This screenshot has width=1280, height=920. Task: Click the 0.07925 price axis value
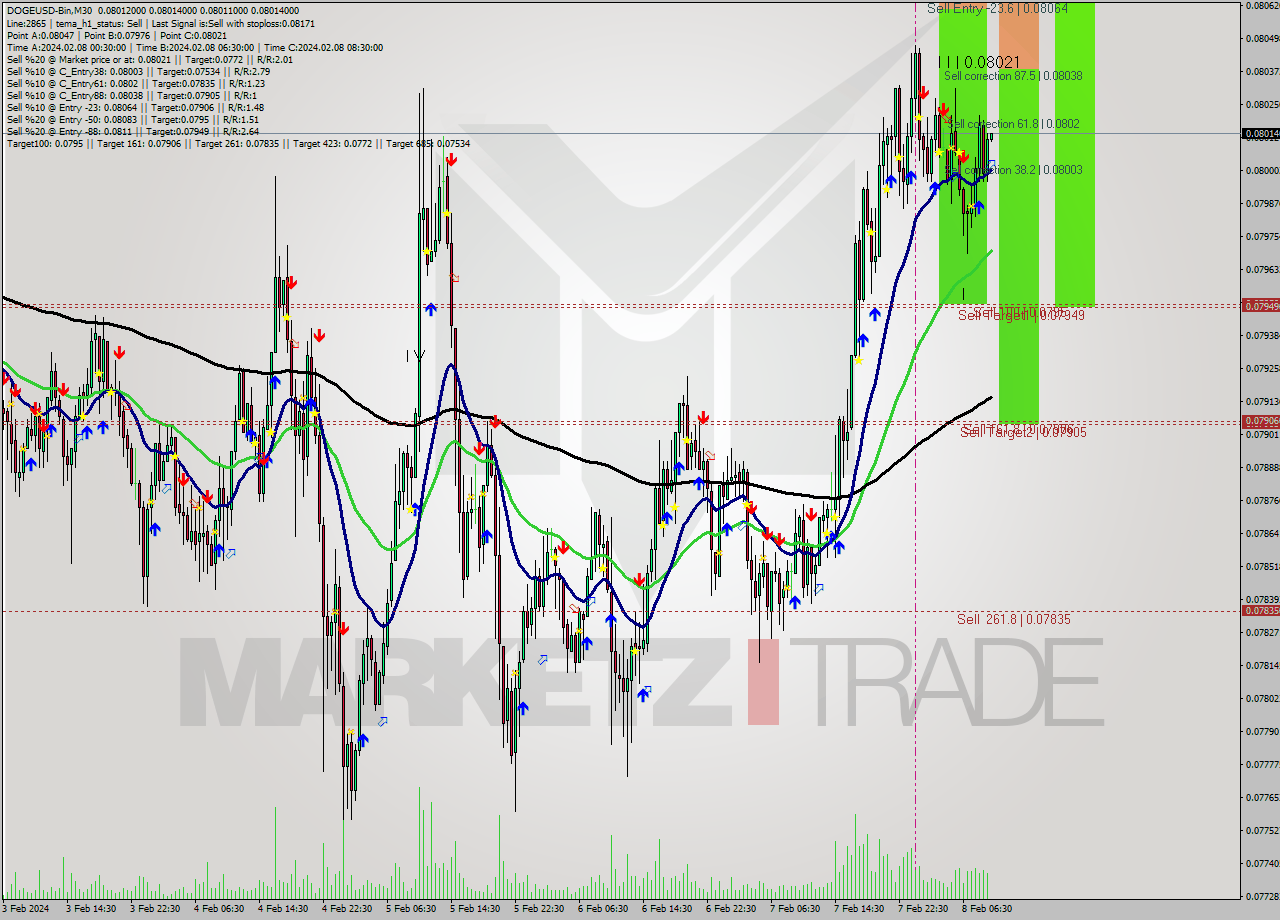pyautogui.click(x=1261, y=369)
